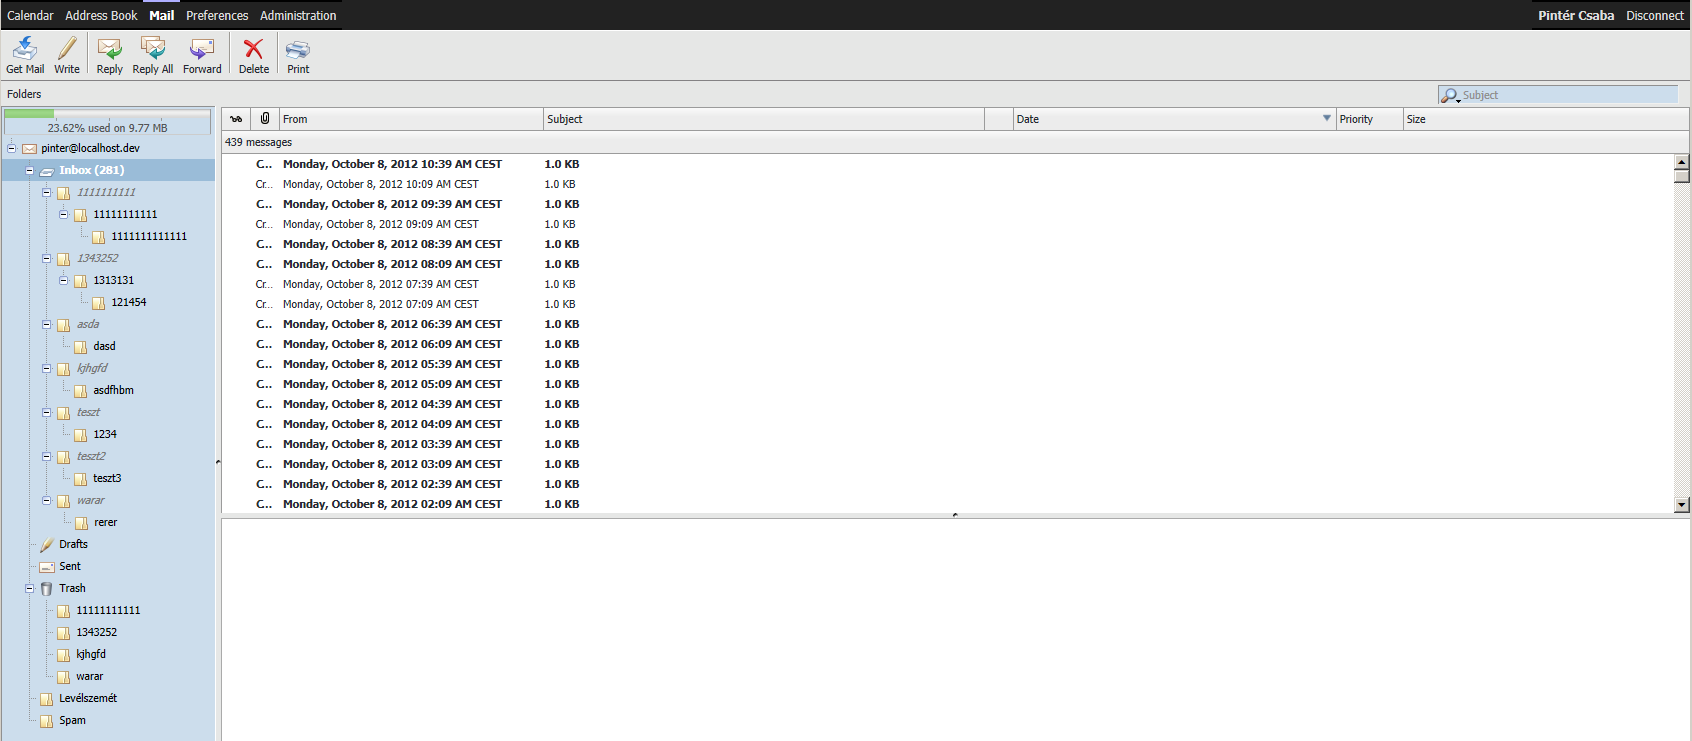Screen dimensions: 1692x741
Task: Click the Reply All icon
Action: (x=153, y=49)
